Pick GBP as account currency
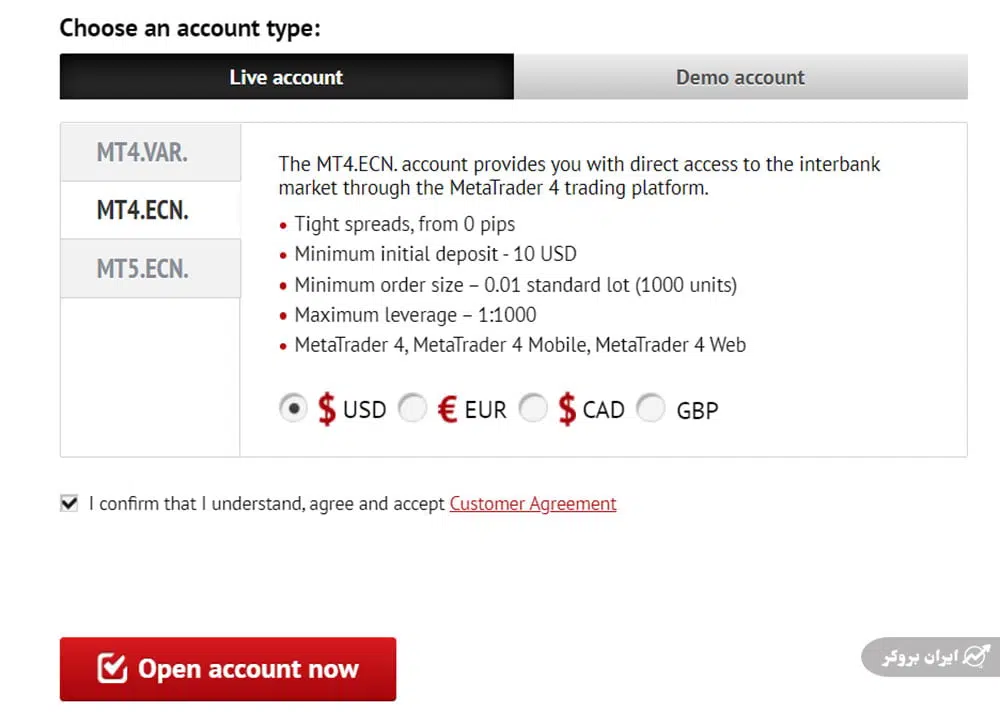 pos(651,408)
